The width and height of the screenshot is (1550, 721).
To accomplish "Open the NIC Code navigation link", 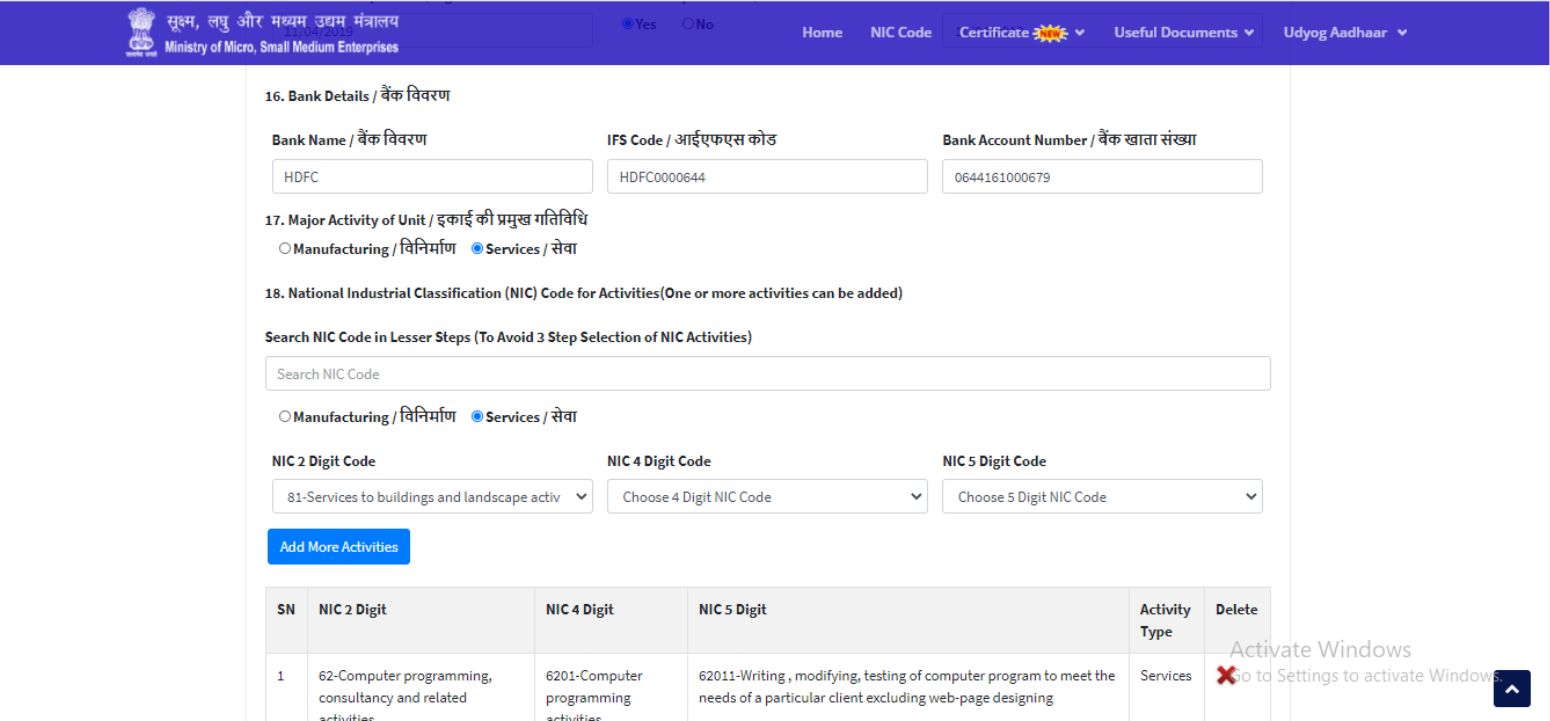I will 900,33.
